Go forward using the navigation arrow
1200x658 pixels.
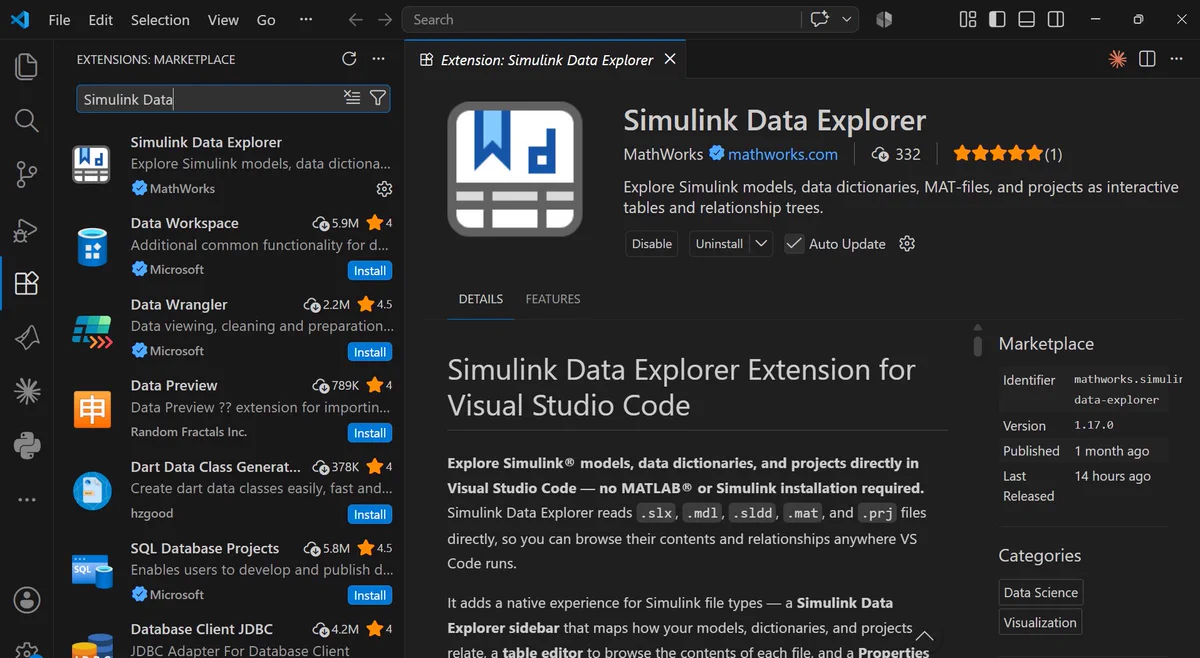tap(385, 20)
